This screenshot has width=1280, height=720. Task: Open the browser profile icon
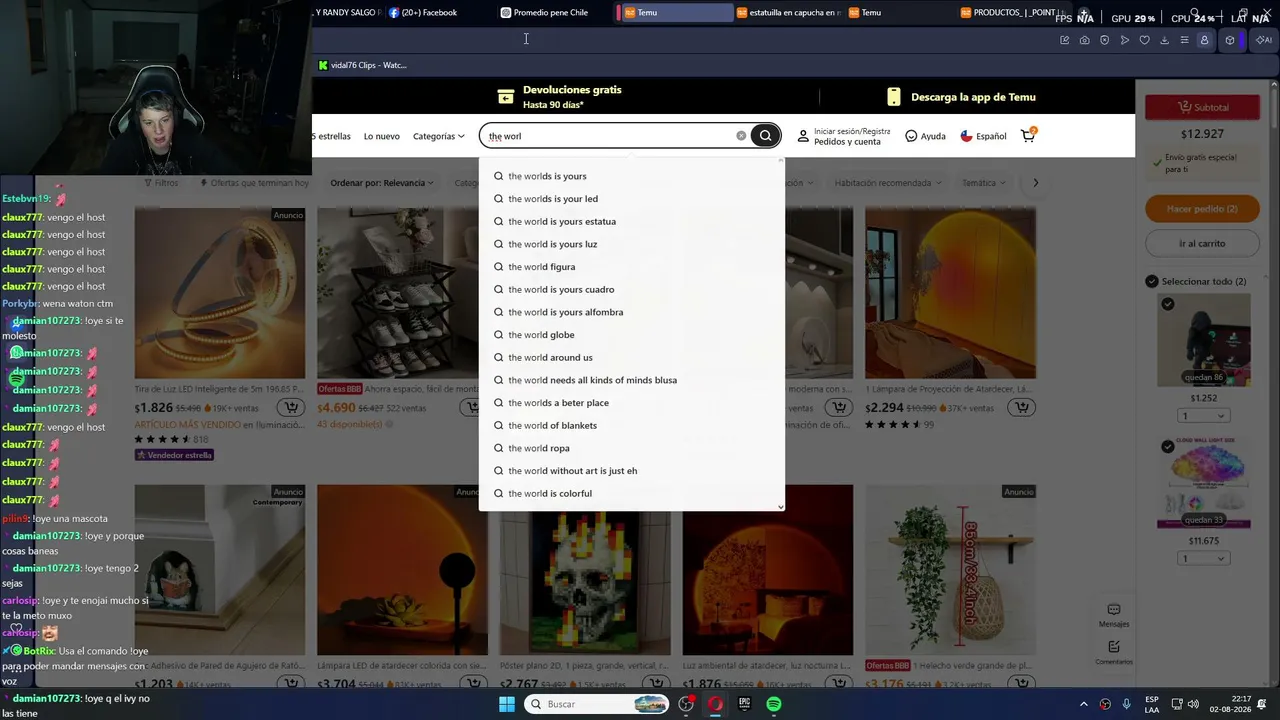1204,40
